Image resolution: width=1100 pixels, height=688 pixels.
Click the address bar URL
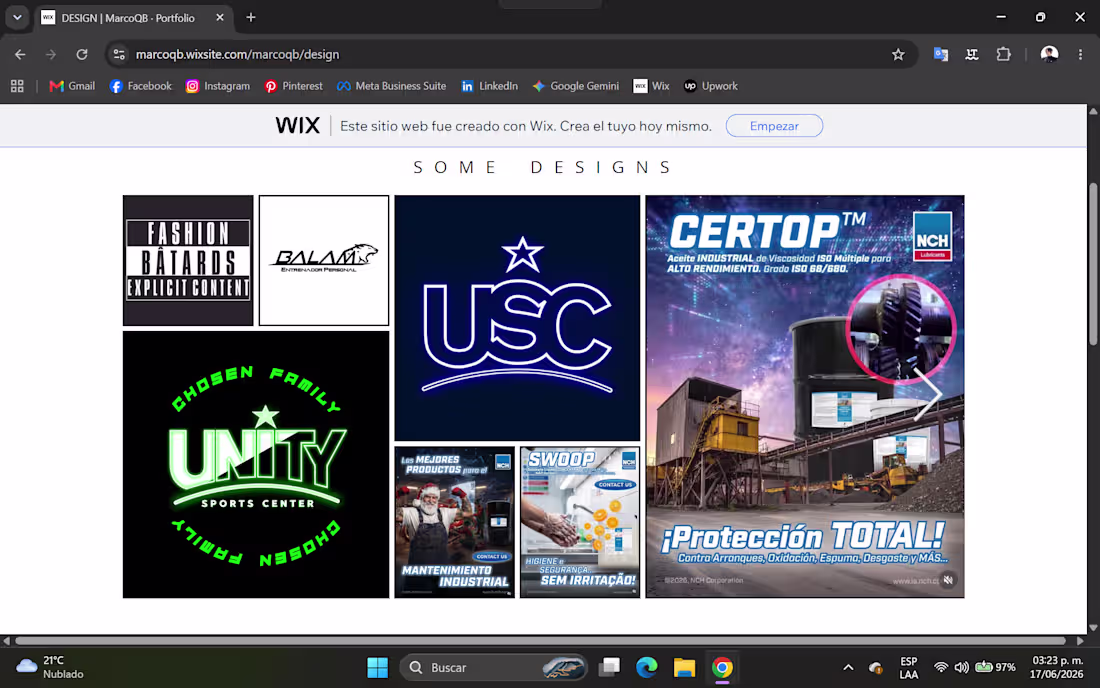[x=237, y=54]
